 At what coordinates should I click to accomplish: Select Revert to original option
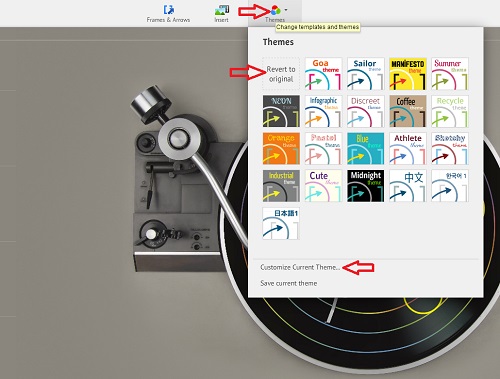[x=281, y=74]
